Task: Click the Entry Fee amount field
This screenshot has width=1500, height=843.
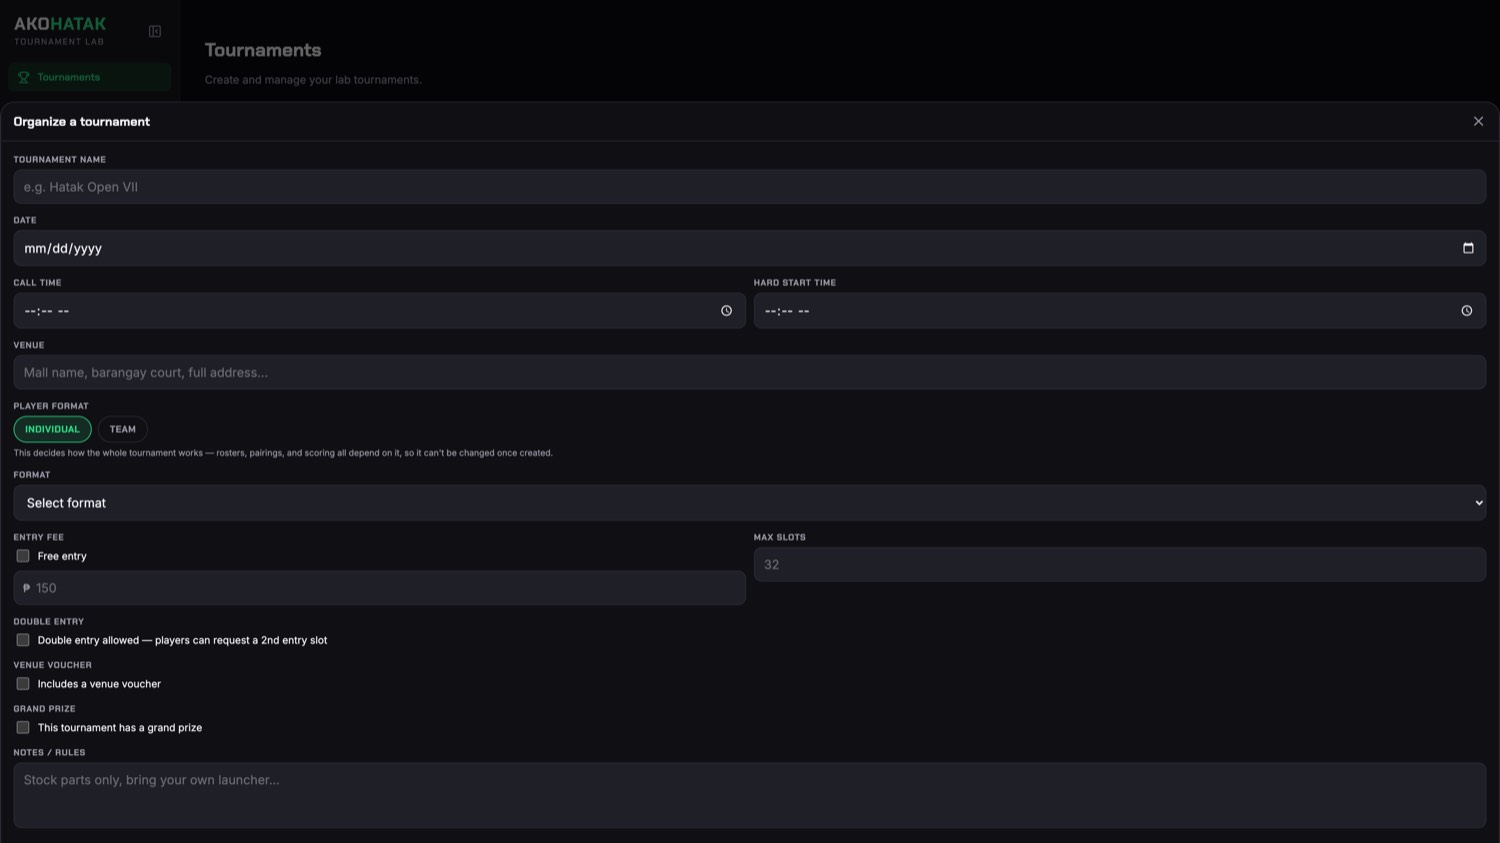Action: [379, 588]
